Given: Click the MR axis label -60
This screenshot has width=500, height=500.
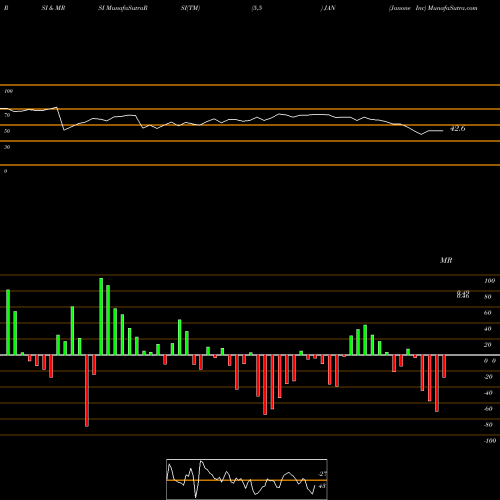Looking at the screenshot, I should (488, 409).
